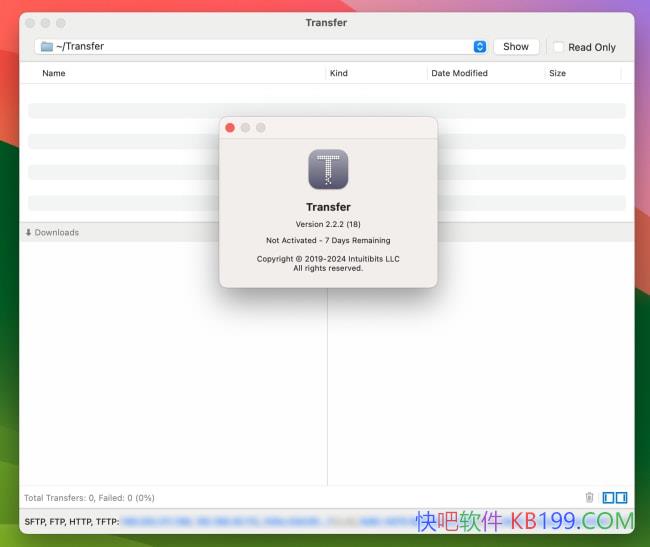Sort by Date Modified column

(459, 73)
